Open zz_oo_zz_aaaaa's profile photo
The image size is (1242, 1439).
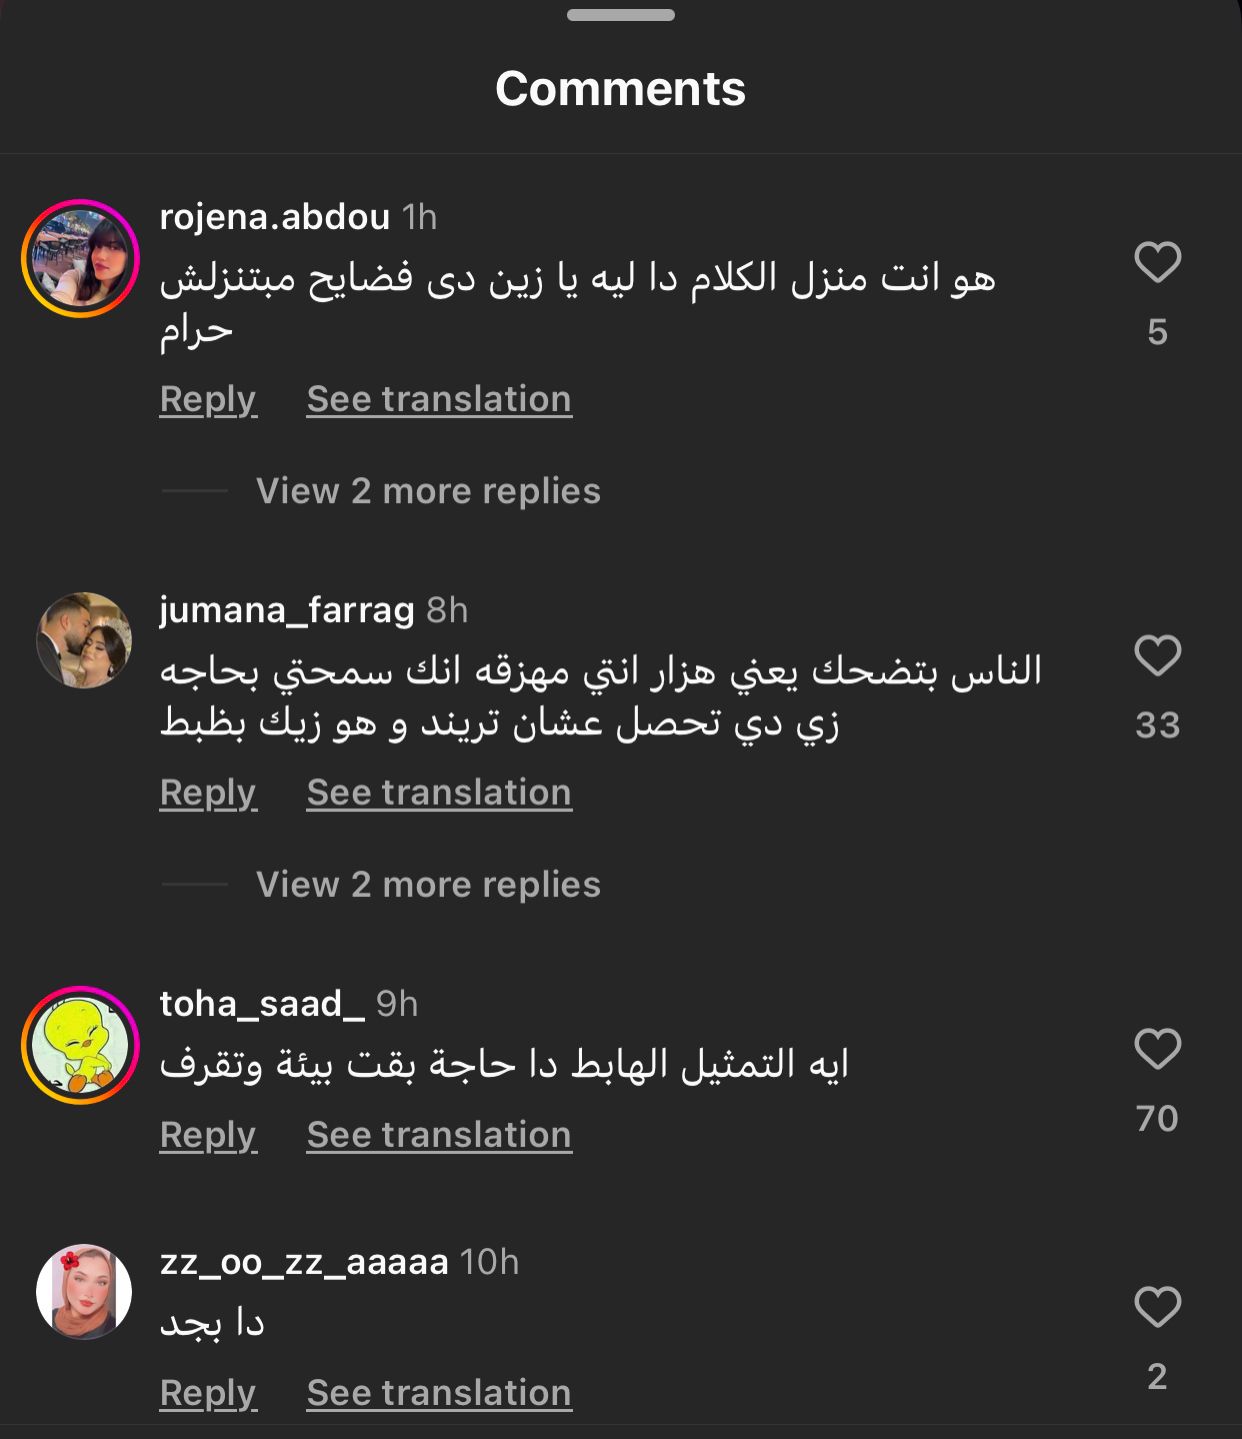84,1291
